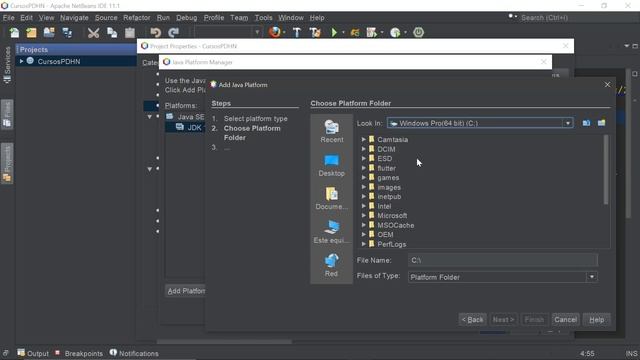Click the Up One Level folder icon
Screen dimensions: 640x360
click(587, 123)
